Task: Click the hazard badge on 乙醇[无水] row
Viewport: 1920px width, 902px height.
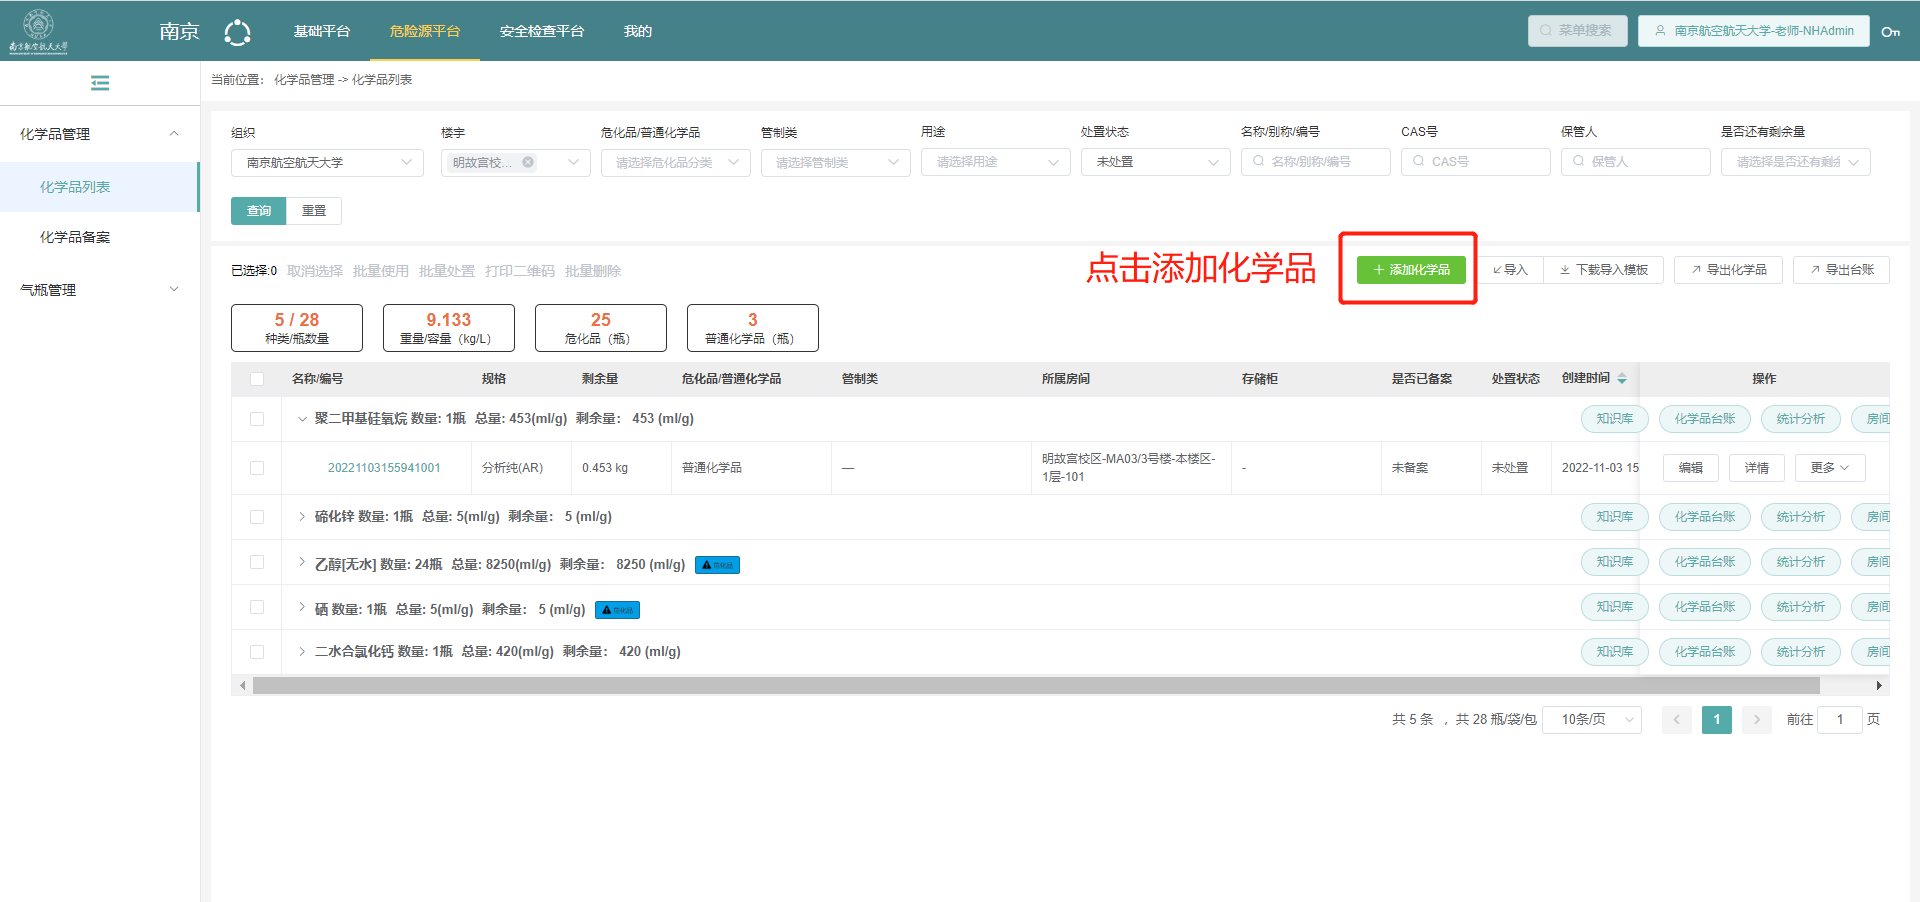Action: pos(717,565)
